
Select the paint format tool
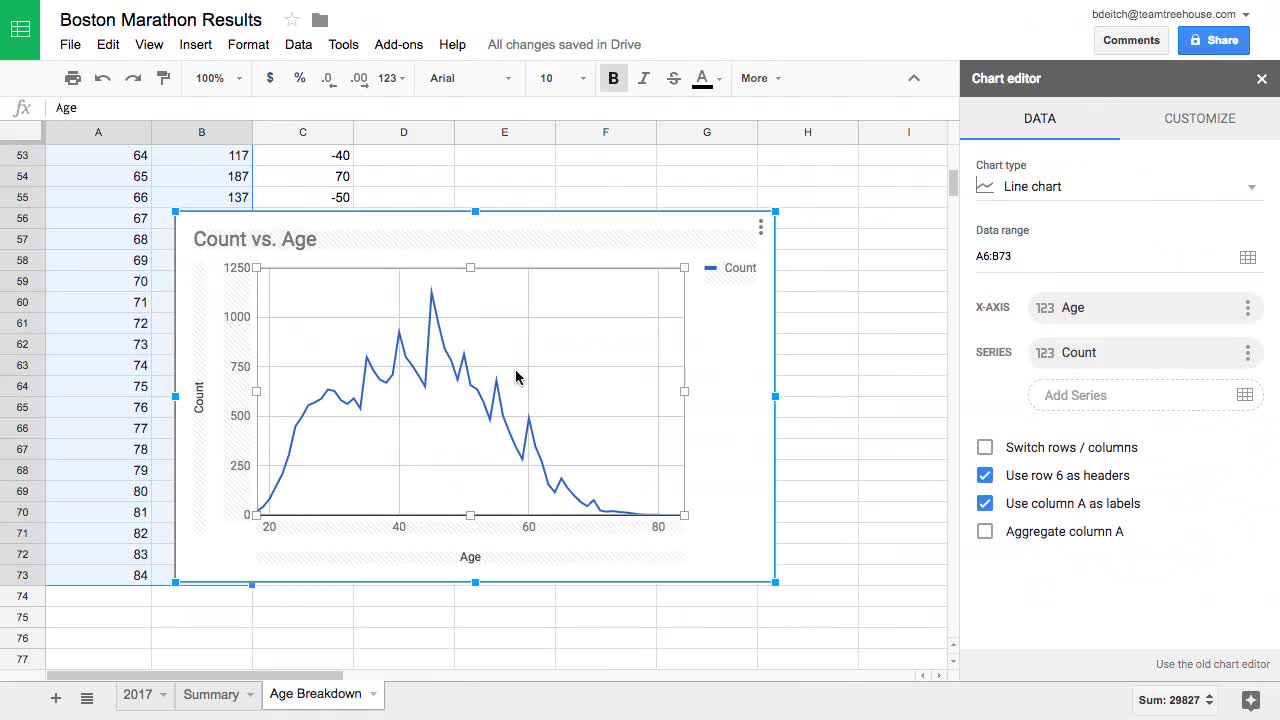click(164, 78)
